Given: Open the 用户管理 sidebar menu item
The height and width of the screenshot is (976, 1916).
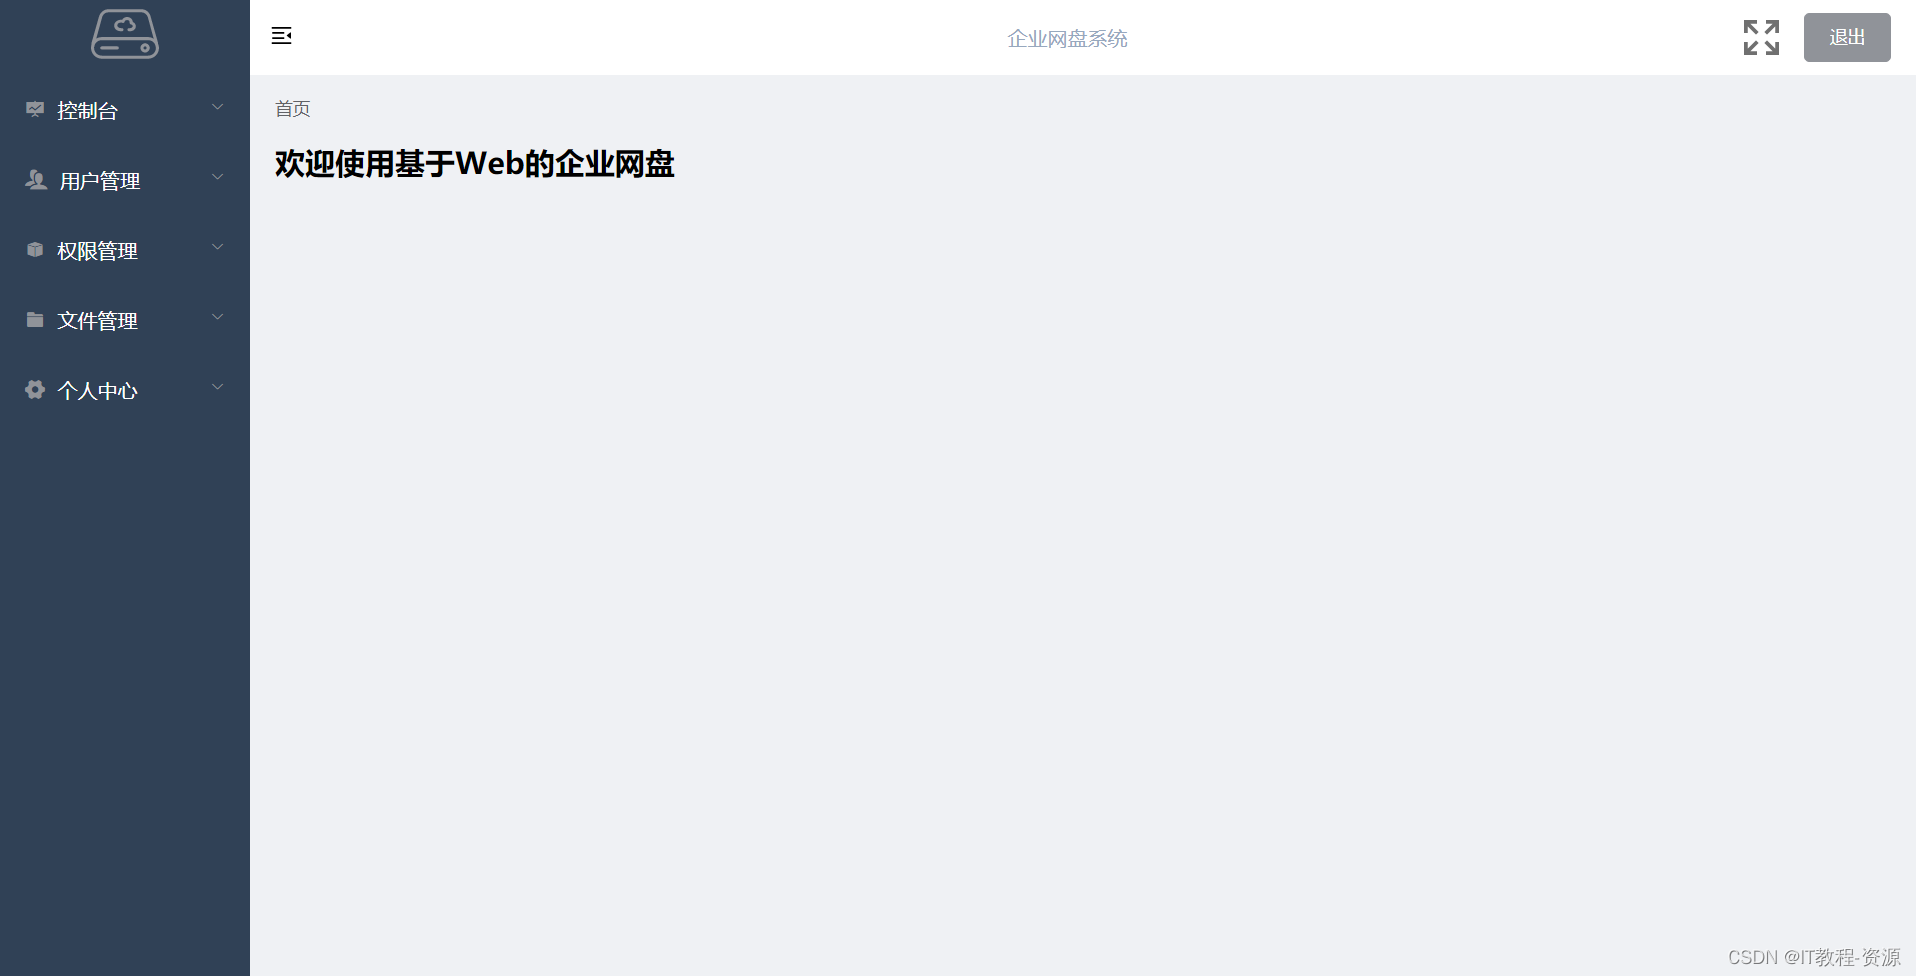Looking at the screenshot, I should (x=125, y=180).
